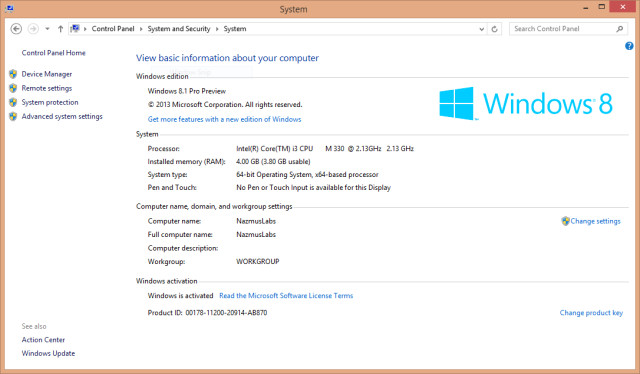Image resolution: width=640 pixels, height=374 pixels.
Task: Open Read the Microsoft Software License Terms
Action: pos(286,296)
